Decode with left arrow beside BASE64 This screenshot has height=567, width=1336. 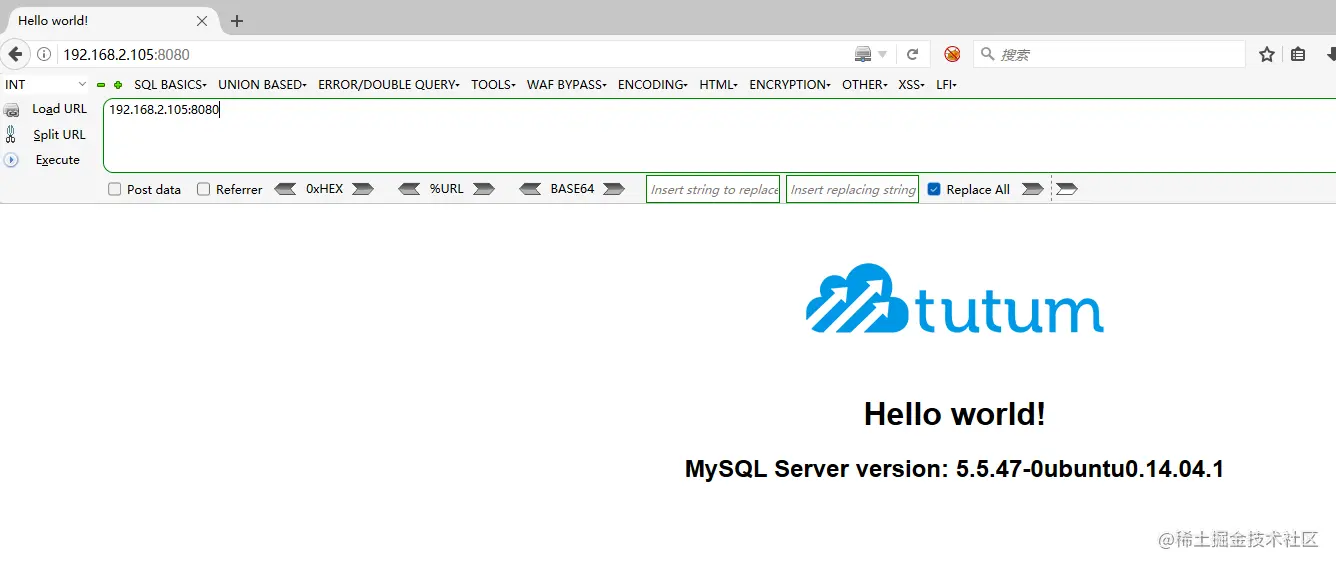[x=531, y=189]
